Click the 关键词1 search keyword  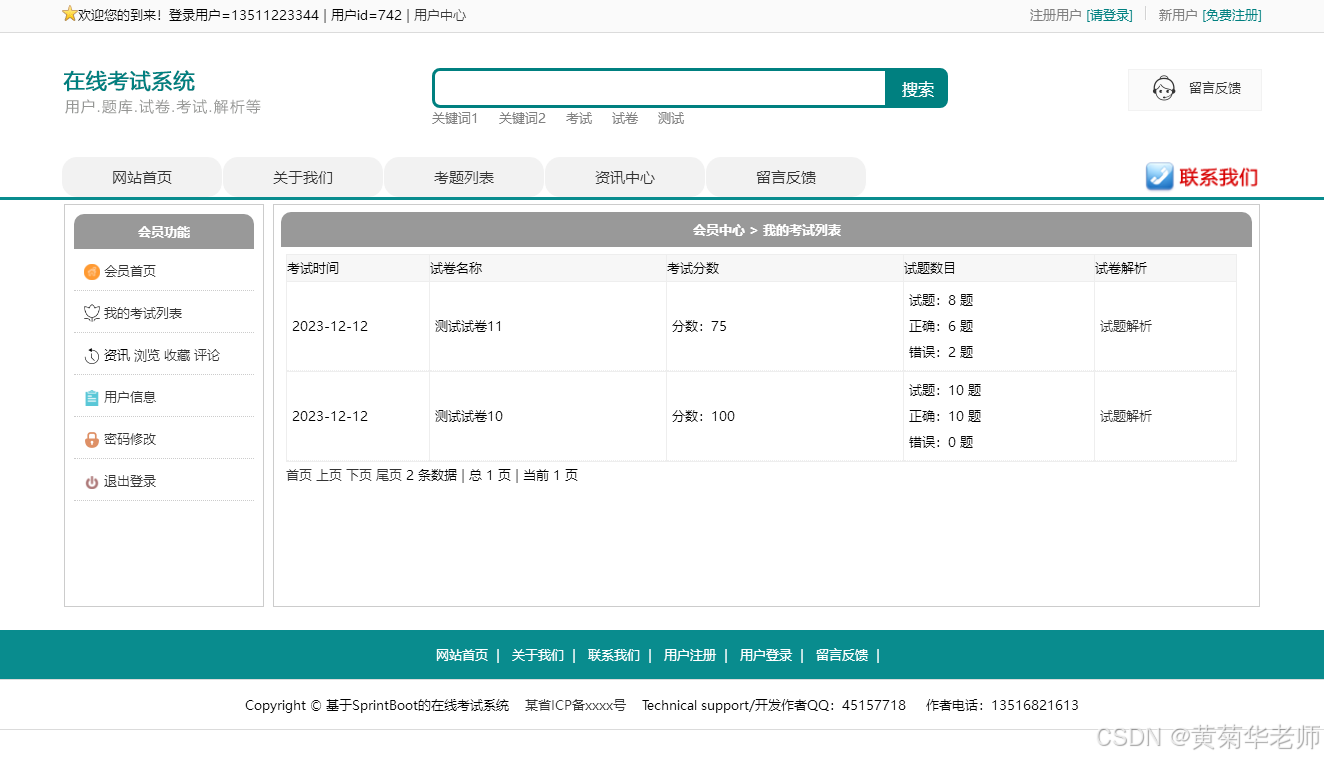click(454, 118)
